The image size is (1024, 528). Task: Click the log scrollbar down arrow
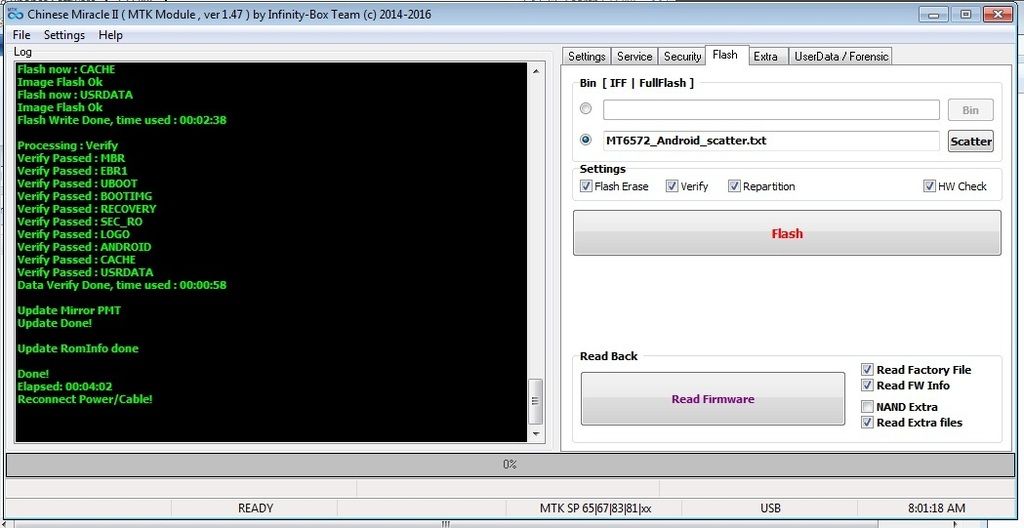coord(536,433)
